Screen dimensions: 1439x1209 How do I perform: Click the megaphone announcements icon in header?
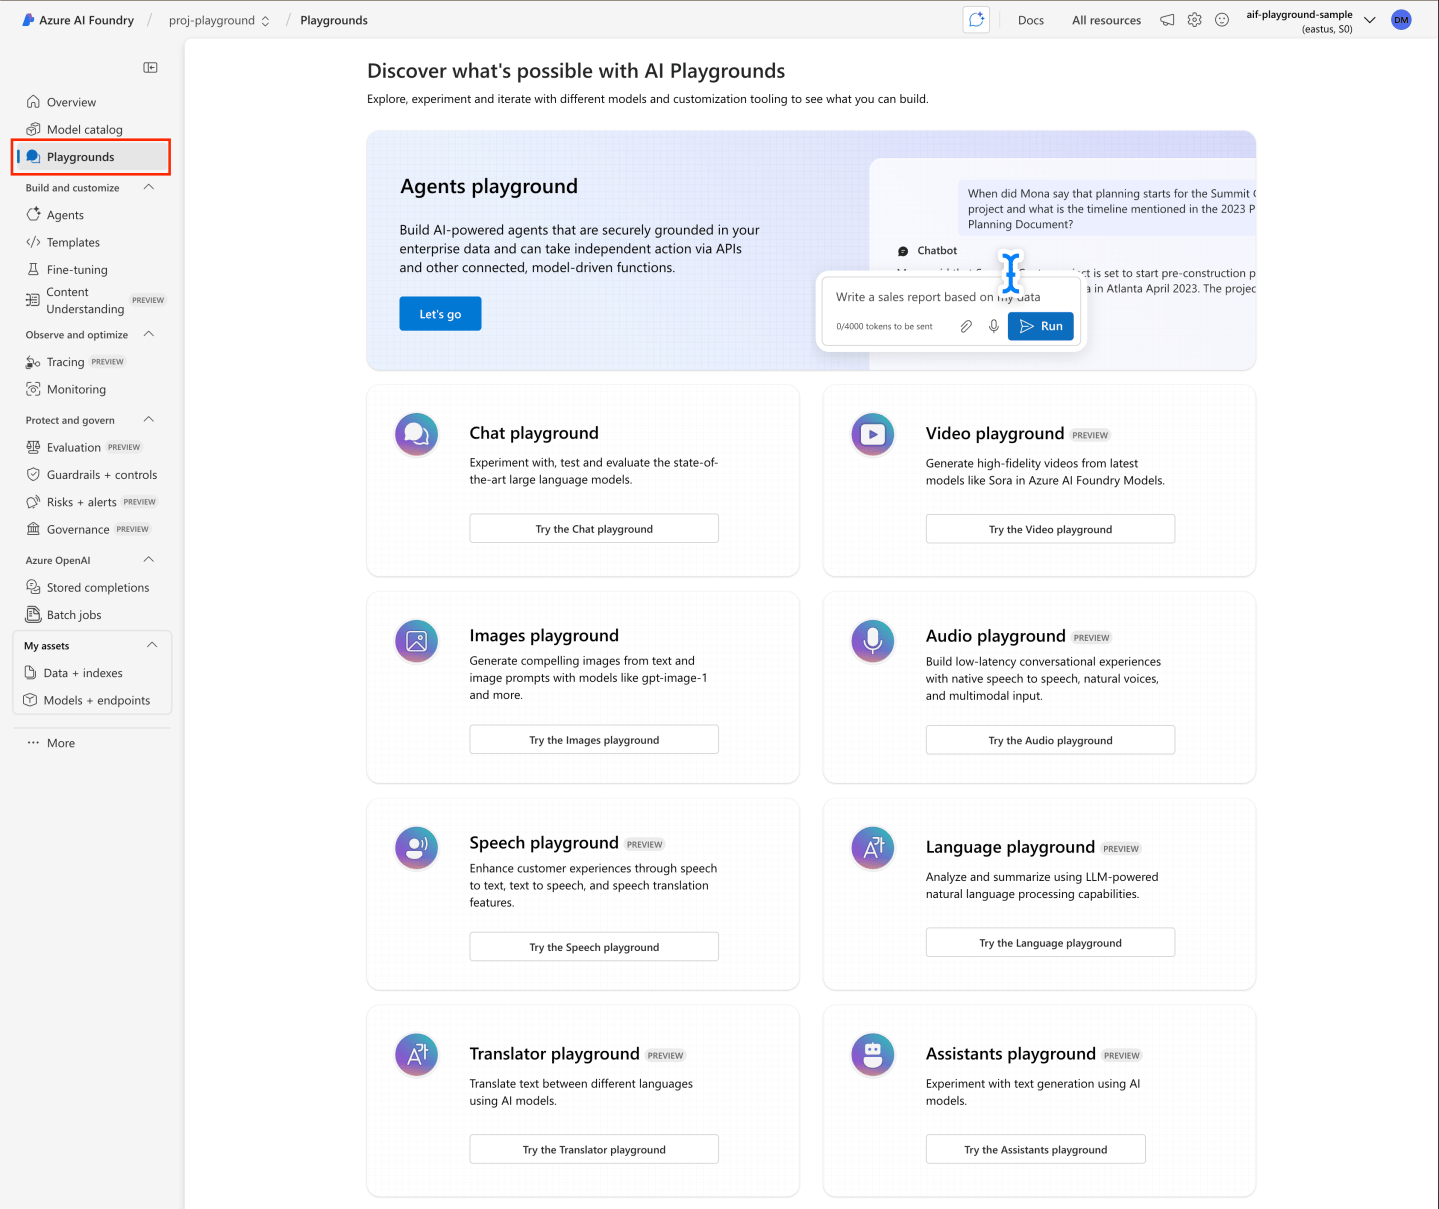coord(1167,20)
